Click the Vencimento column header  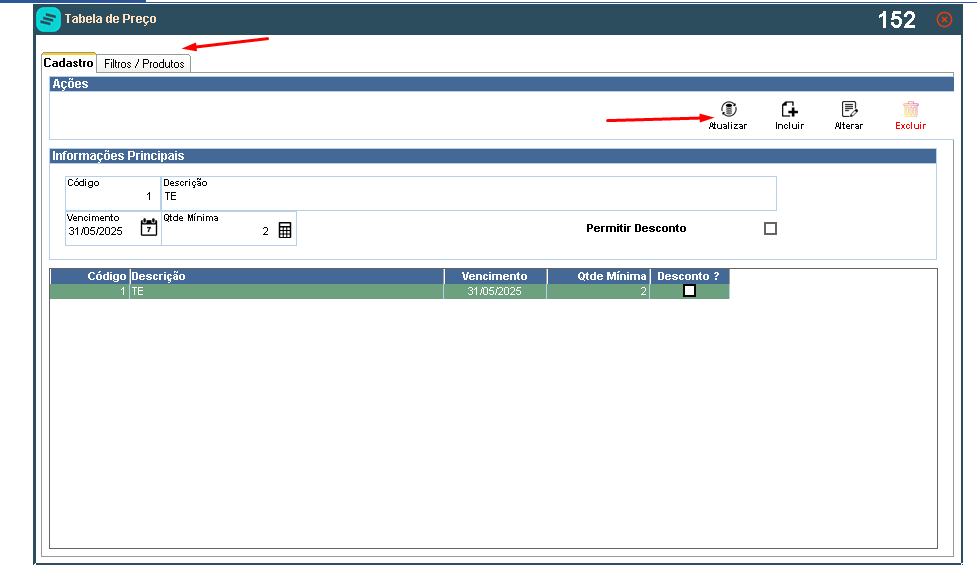pyautogui.click(x=495, y=276)
